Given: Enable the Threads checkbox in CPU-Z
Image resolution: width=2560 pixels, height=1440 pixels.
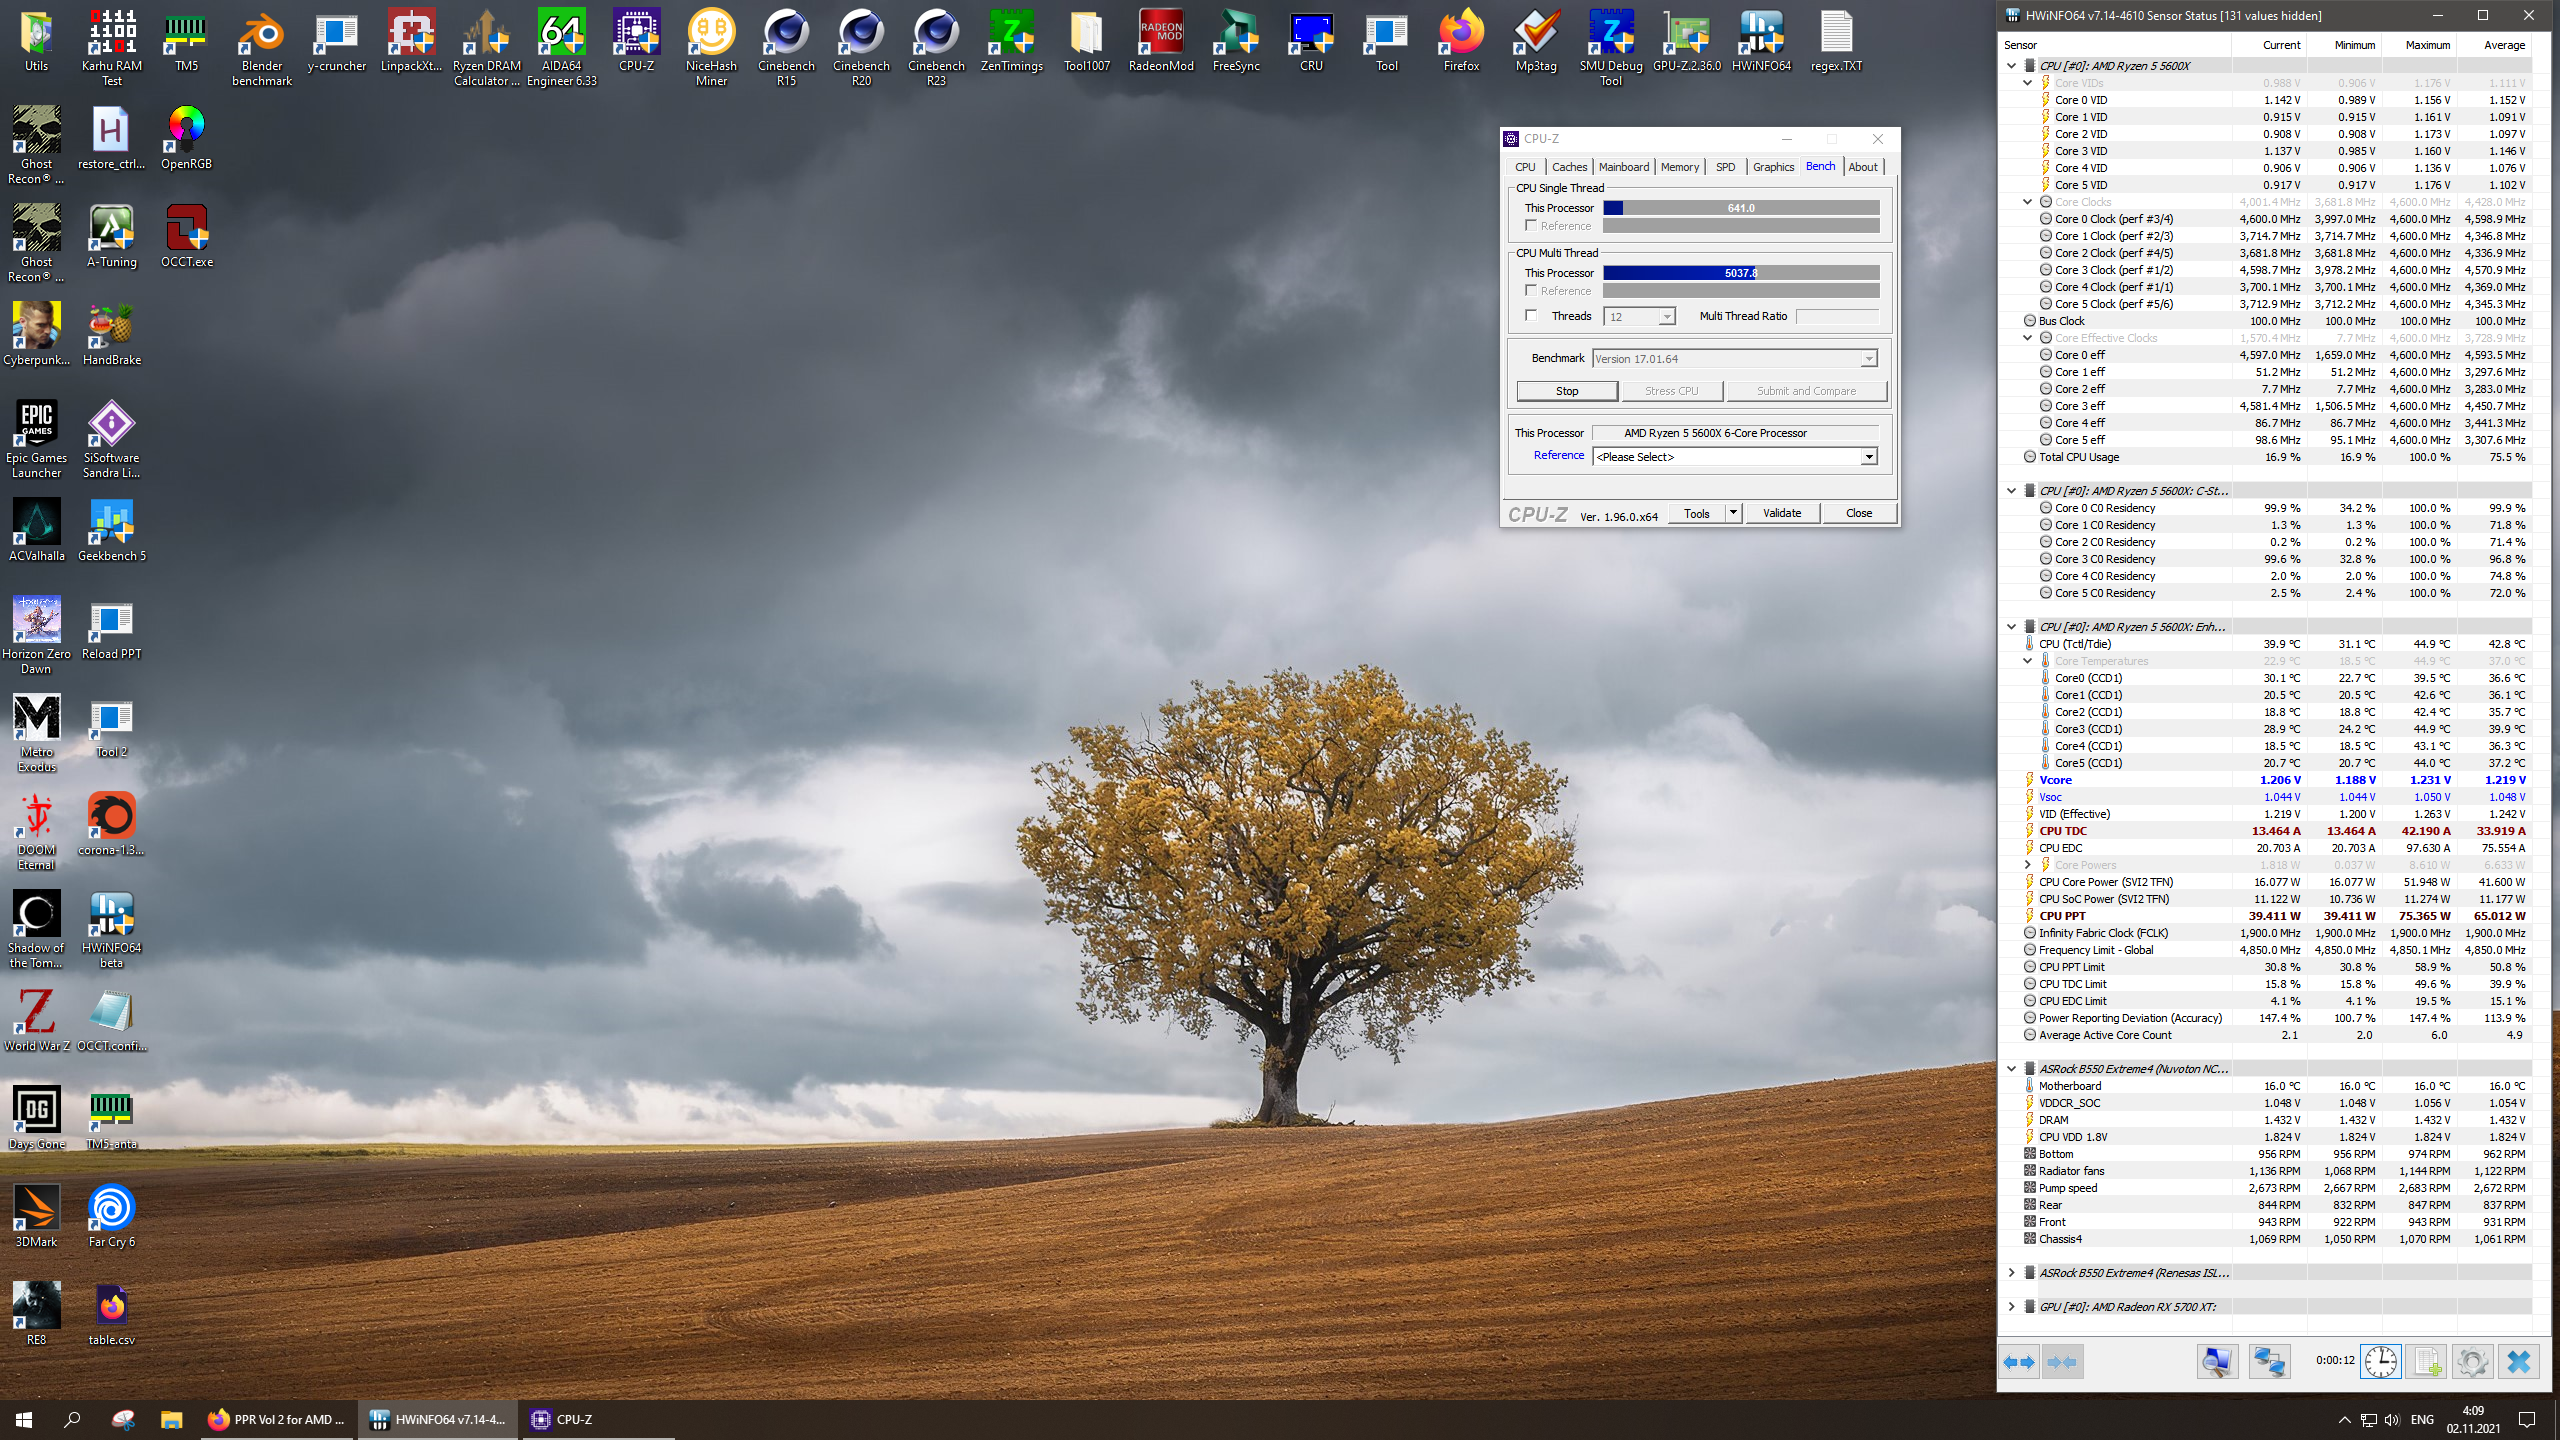Looking at the screenshot, I should click(x=1531, y=315).
